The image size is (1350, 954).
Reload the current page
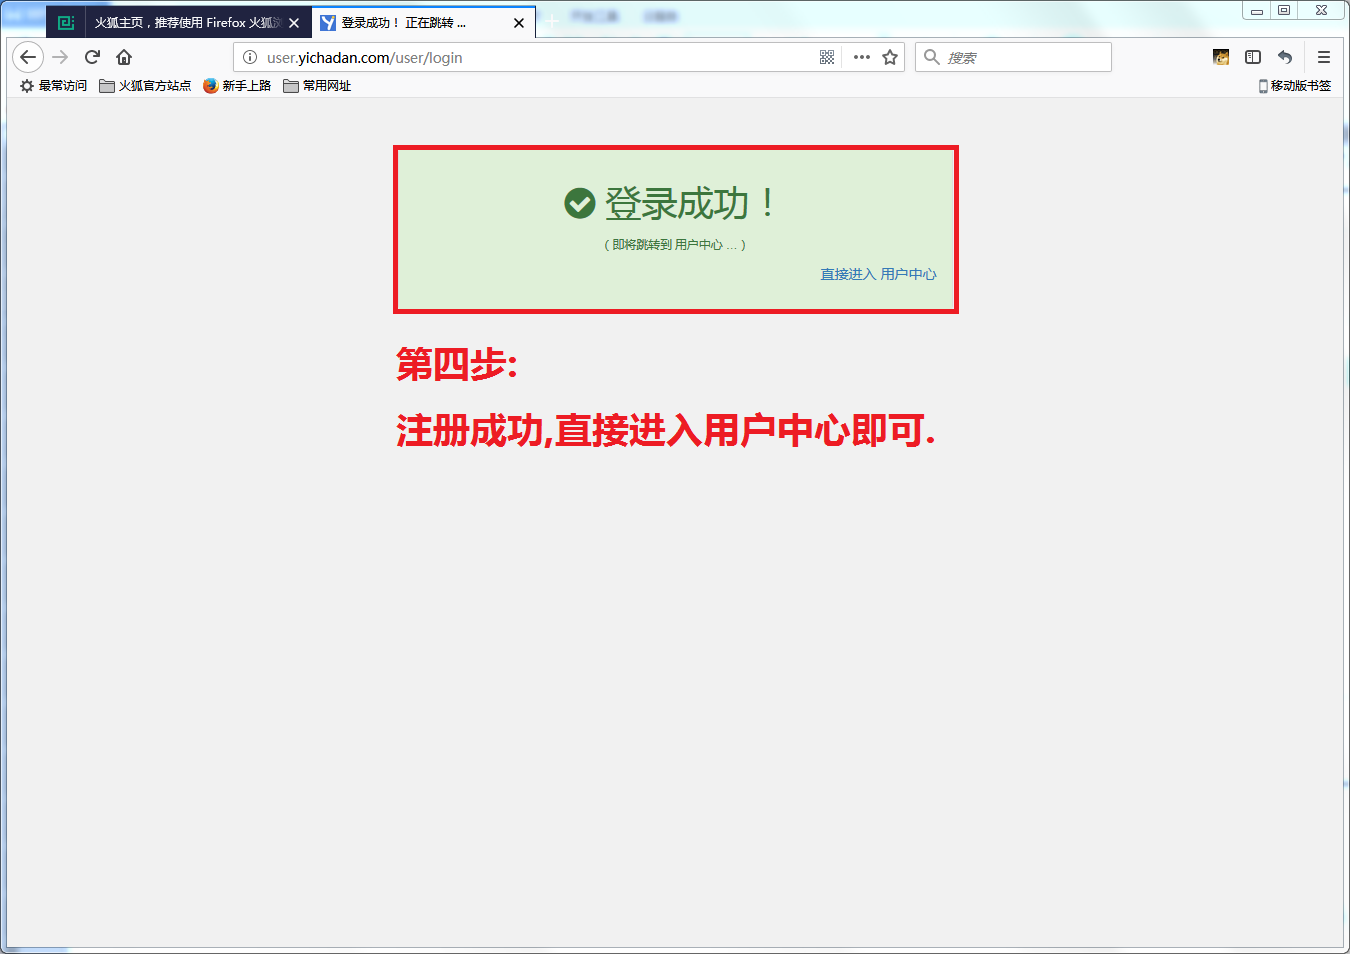click(x=92, y=57)
